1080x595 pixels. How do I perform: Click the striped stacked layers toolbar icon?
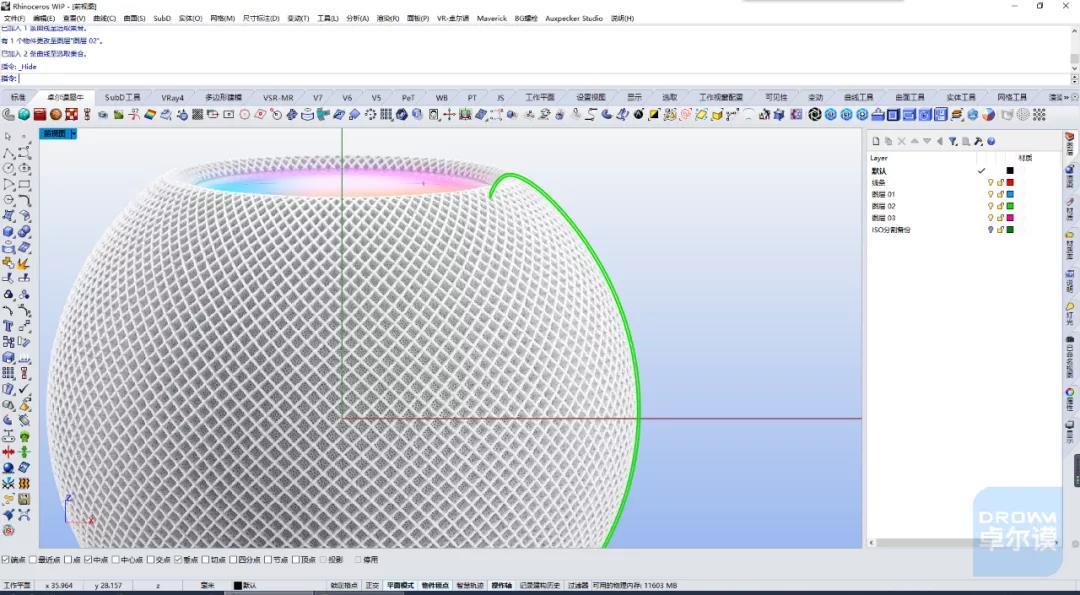(957, 114)
